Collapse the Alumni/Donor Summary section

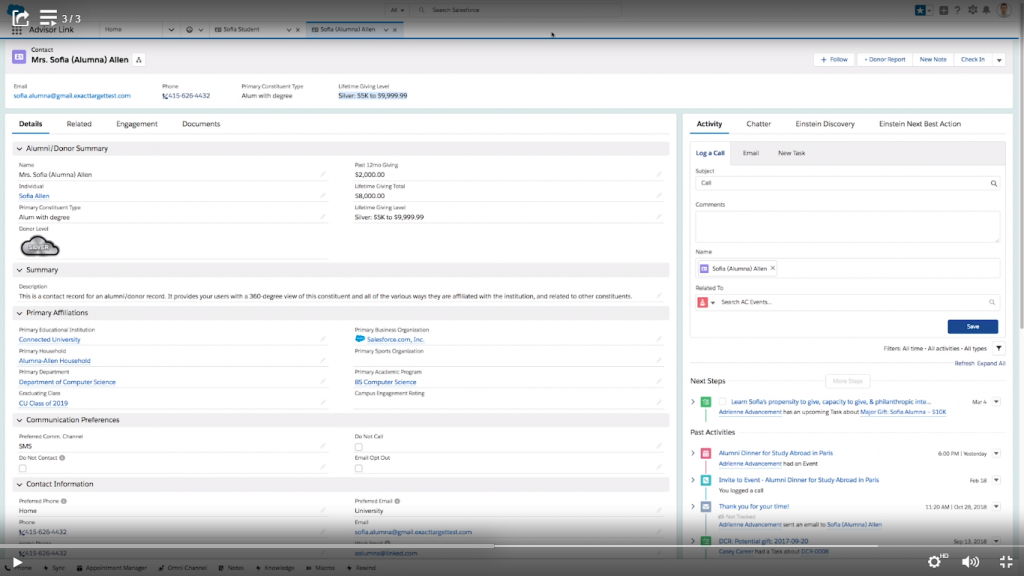pyautogui.click(x=20, y=149)
